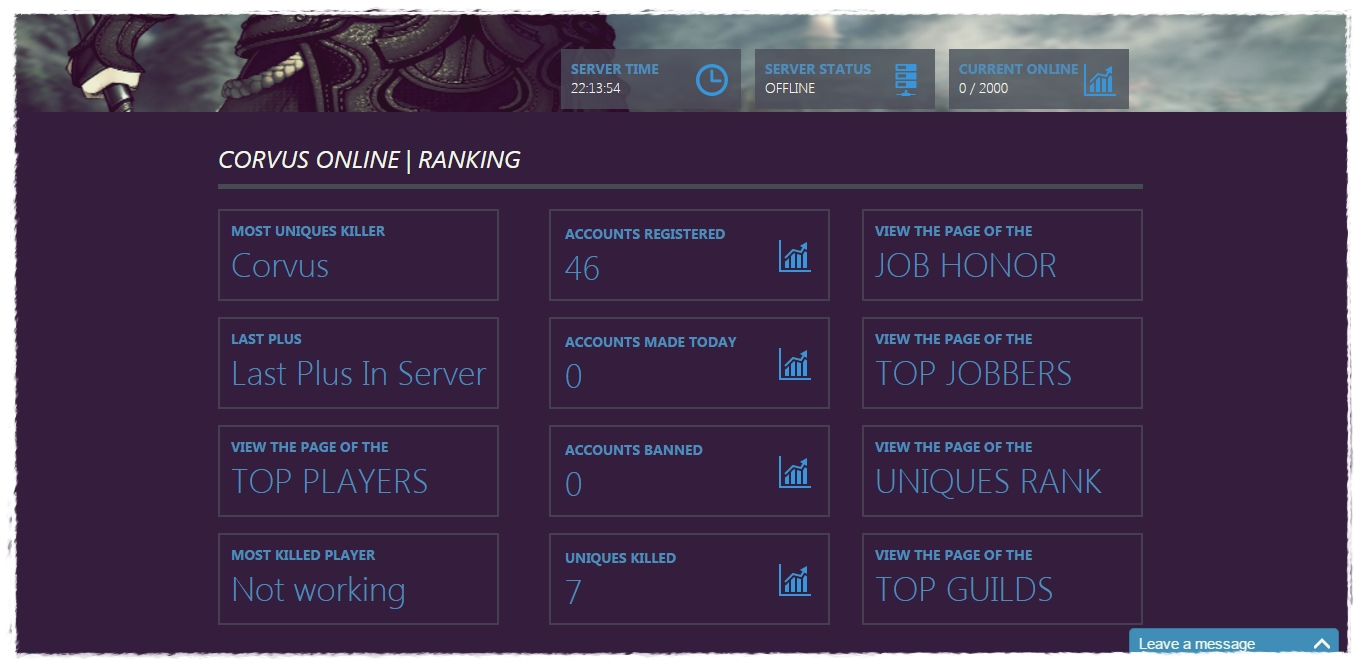Screen dimensions: 1363x668
Task: Click the SERVER STATUS label
Action: coord(818,69)
